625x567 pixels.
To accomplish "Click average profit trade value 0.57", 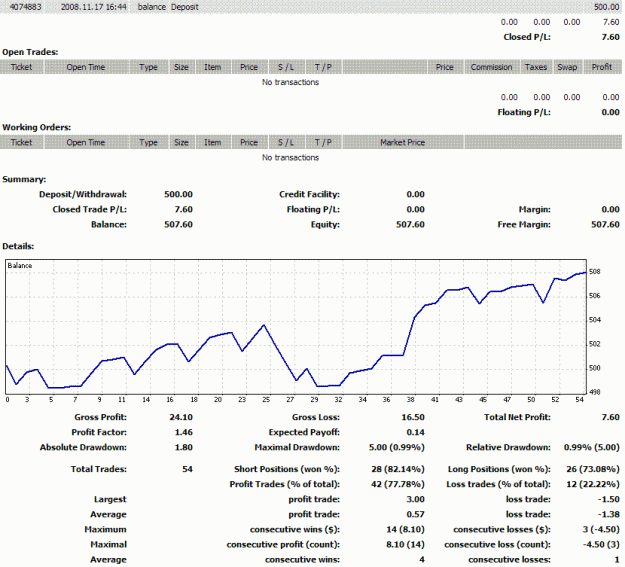I will (416, 515).
